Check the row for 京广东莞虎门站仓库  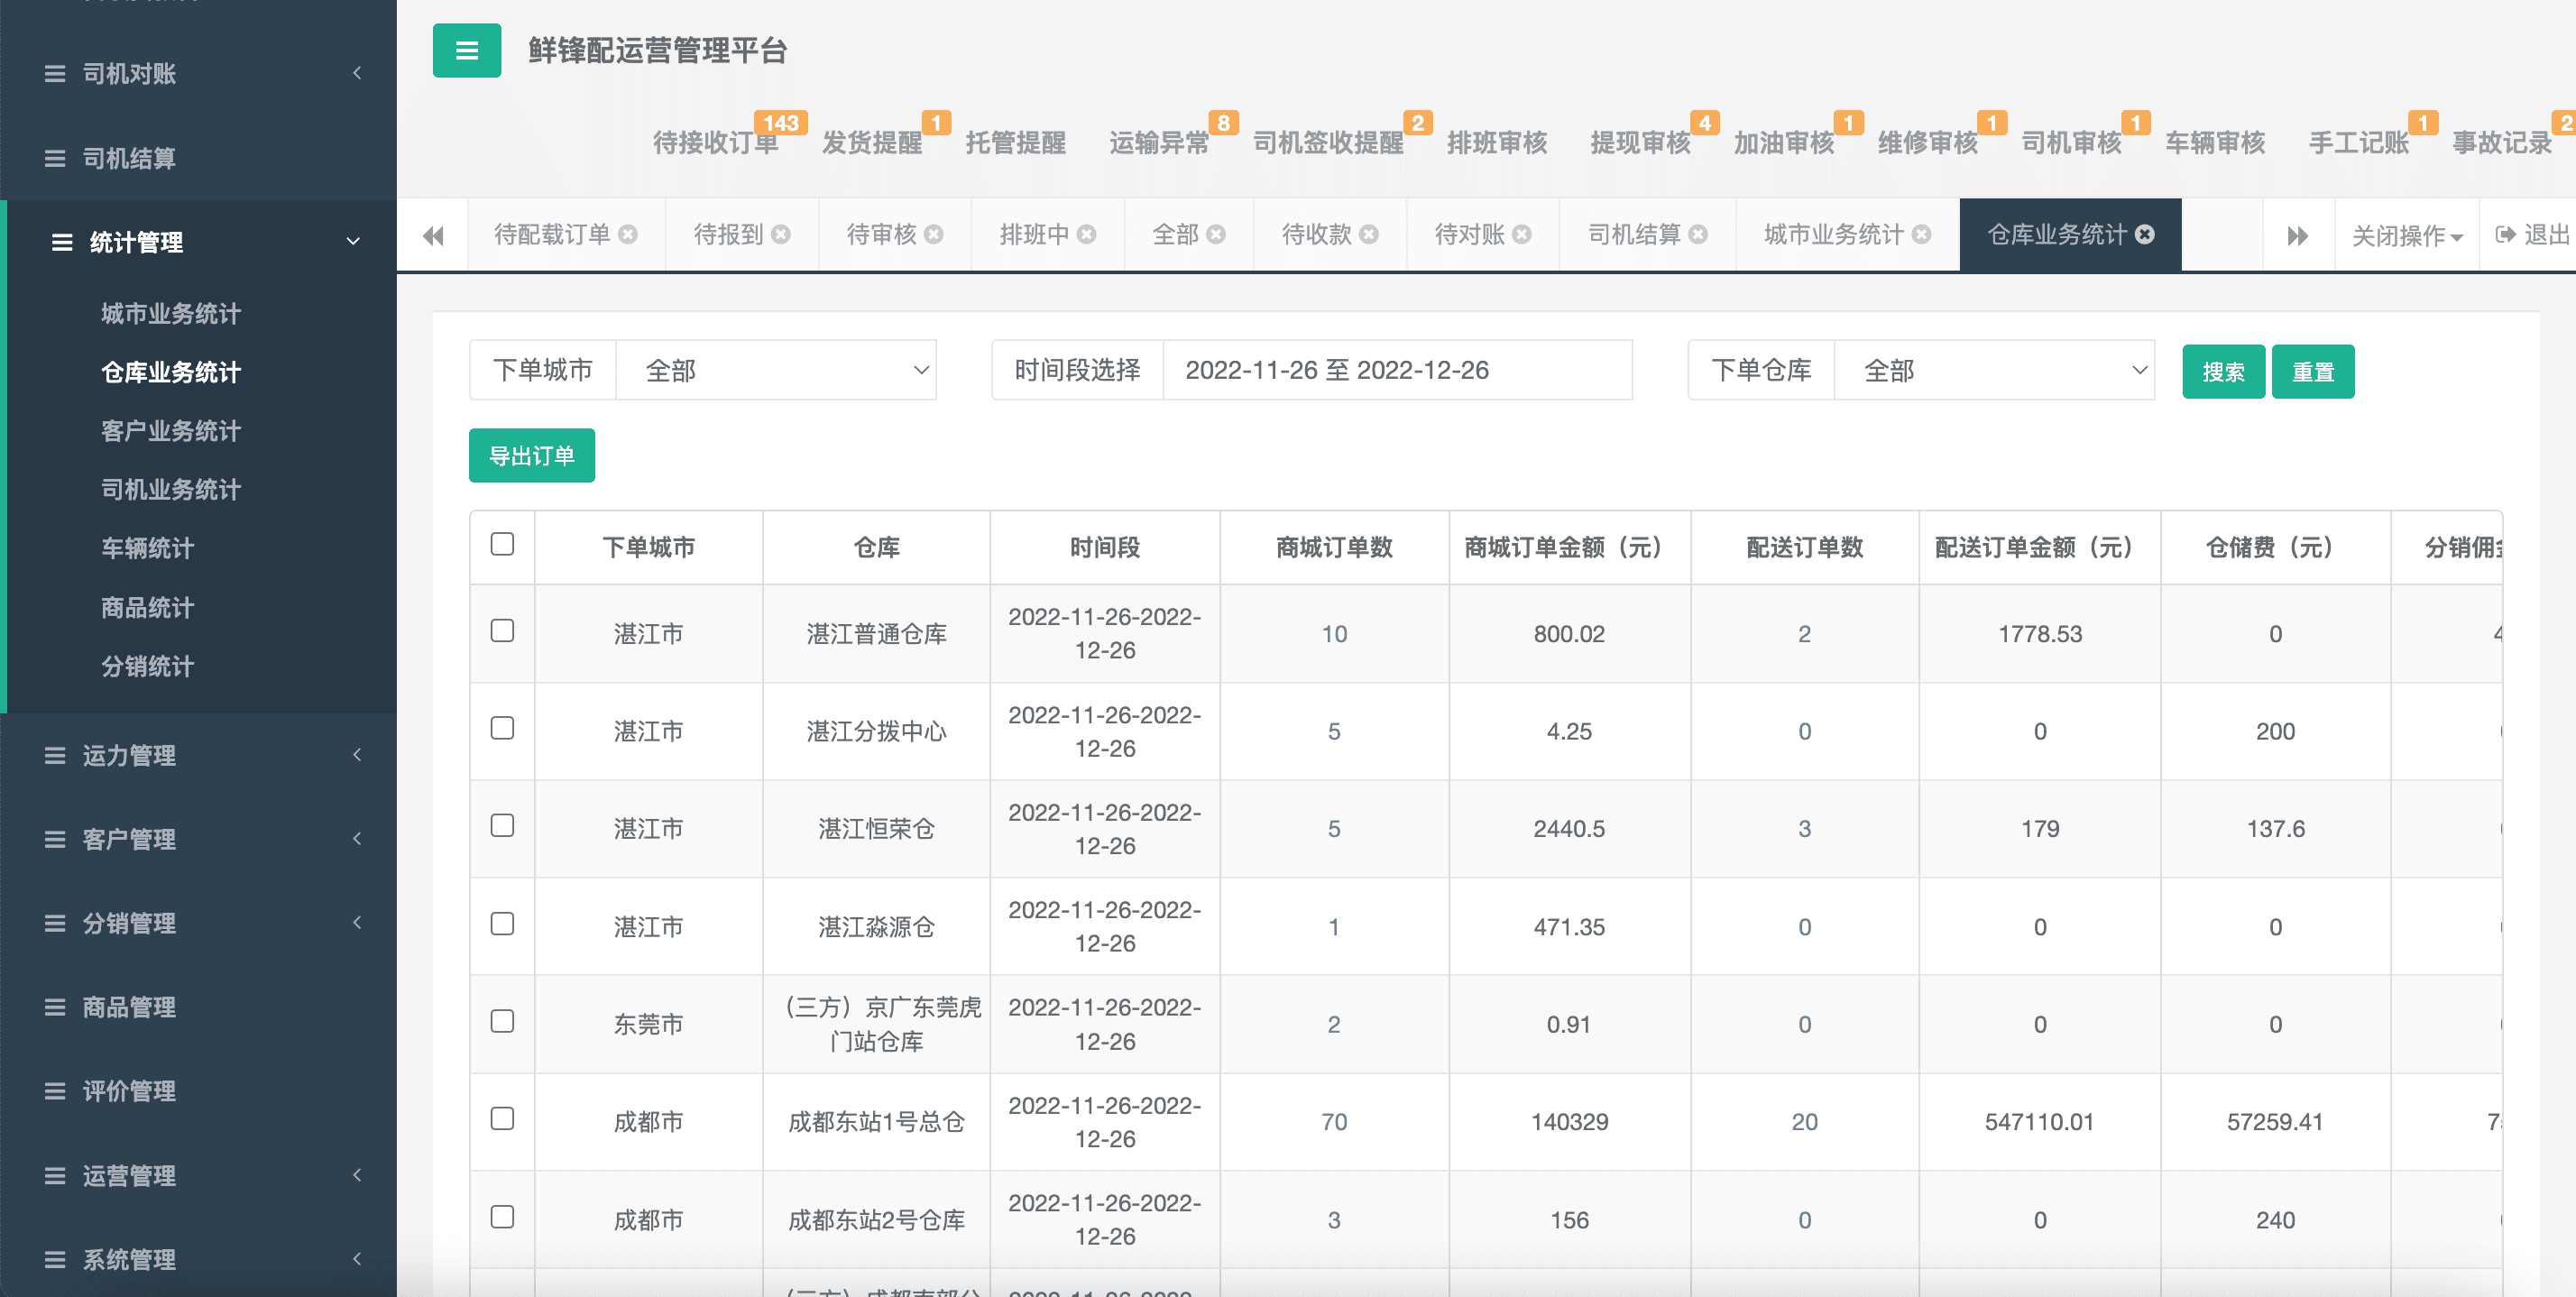(502, 1021)
